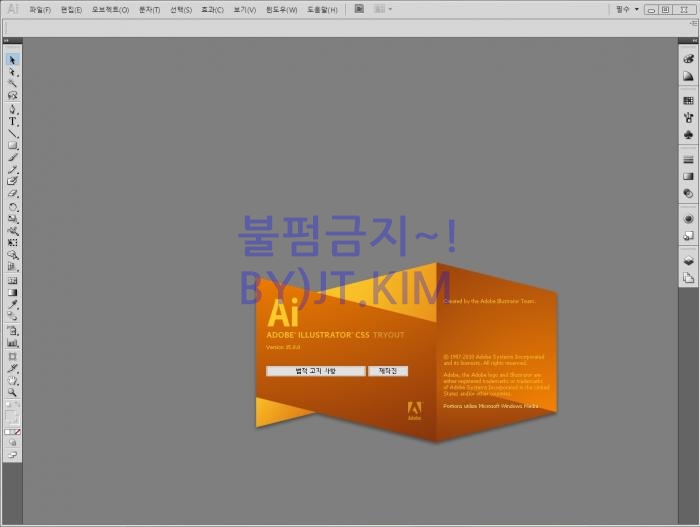Select the Eraser tool
The image size is (700, 527).
point(13,194)
